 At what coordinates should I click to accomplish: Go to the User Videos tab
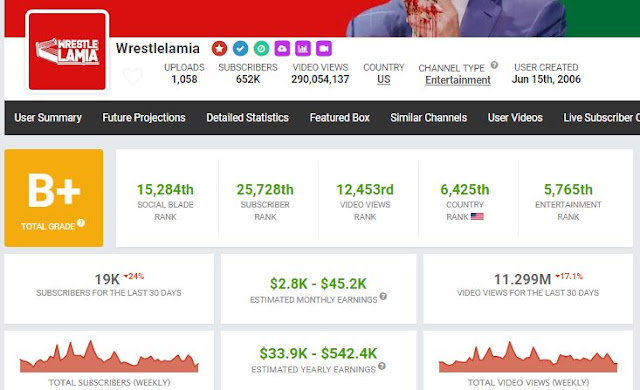[x=515, y=118]
